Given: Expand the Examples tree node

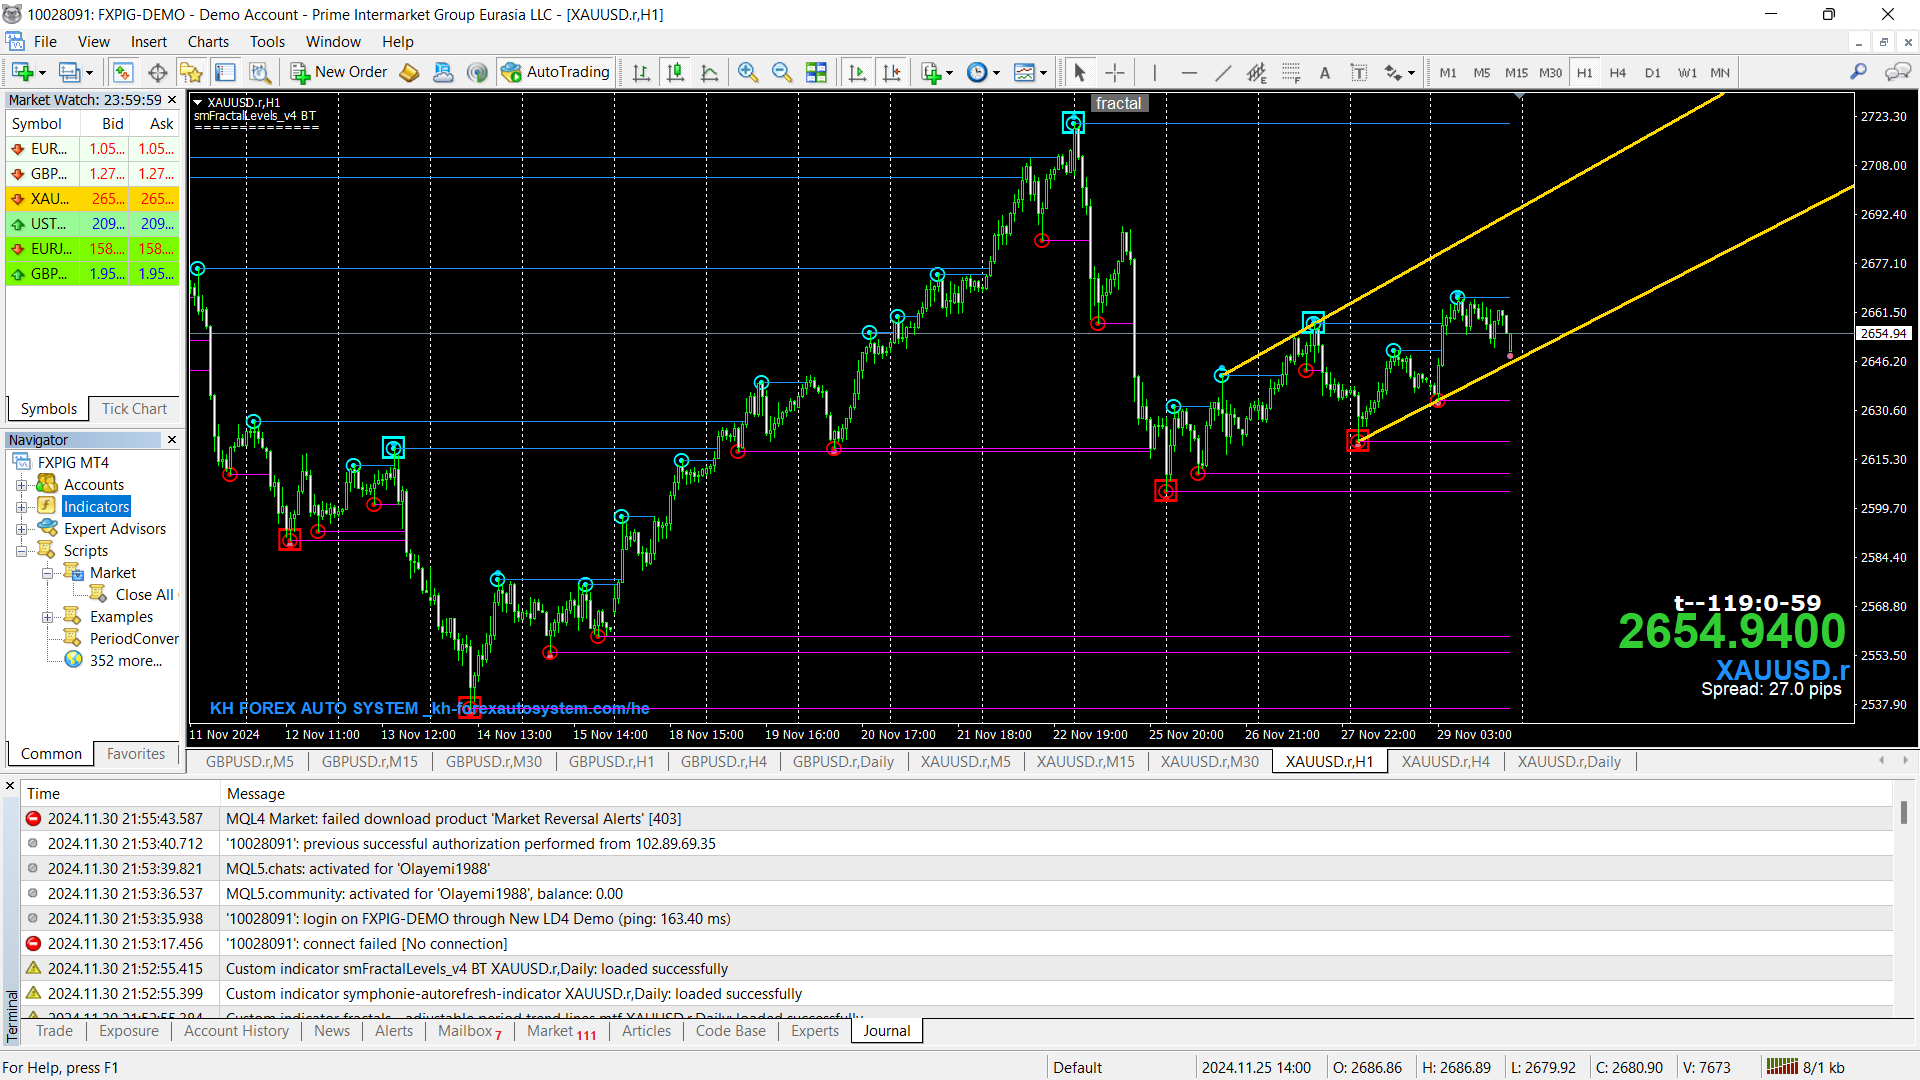Looking at the screenshot, I should click(x=47, y=617).
